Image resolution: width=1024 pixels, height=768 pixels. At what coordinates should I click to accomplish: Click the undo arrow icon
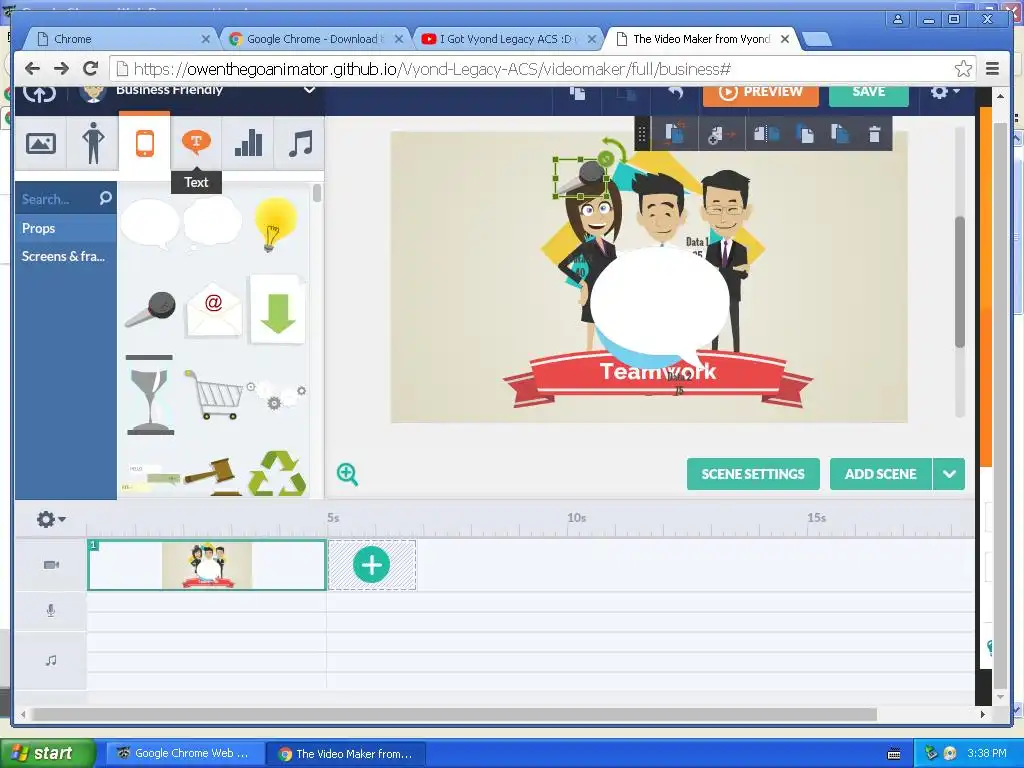coord(675,93)
